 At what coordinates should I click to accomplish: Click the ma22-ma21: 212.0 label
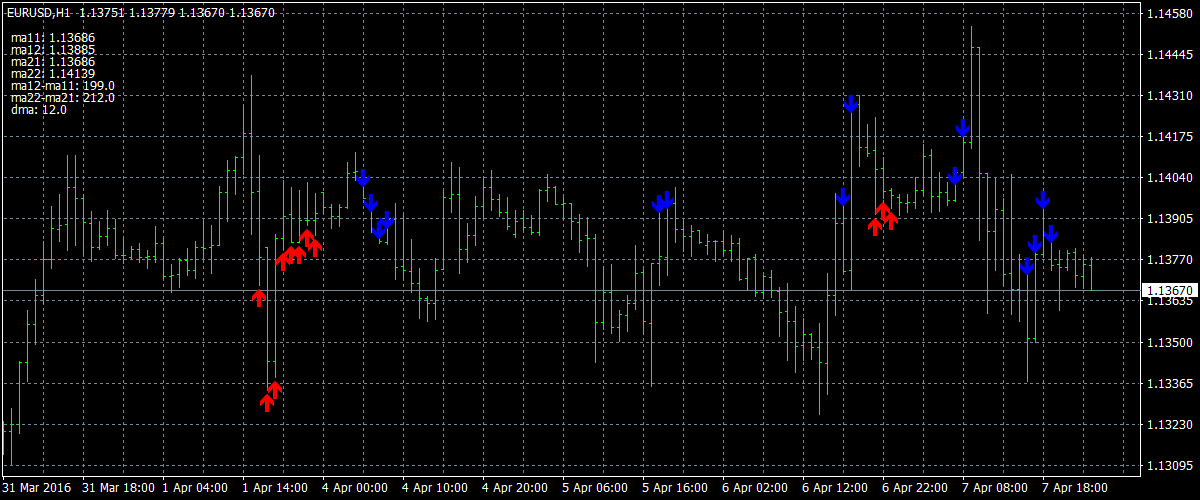[x=63, y=98]
